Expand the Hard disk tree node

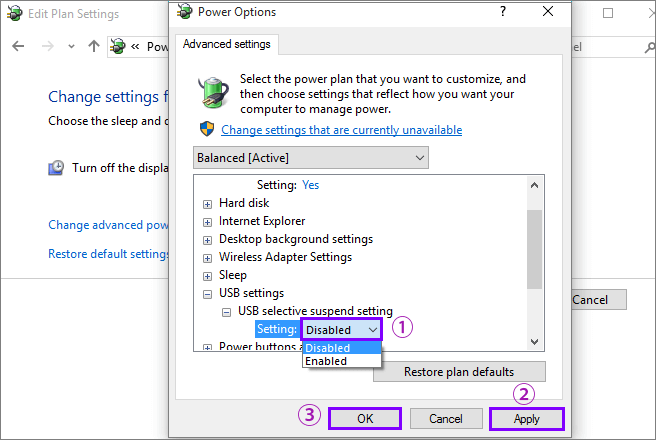[x=207, y=203]
